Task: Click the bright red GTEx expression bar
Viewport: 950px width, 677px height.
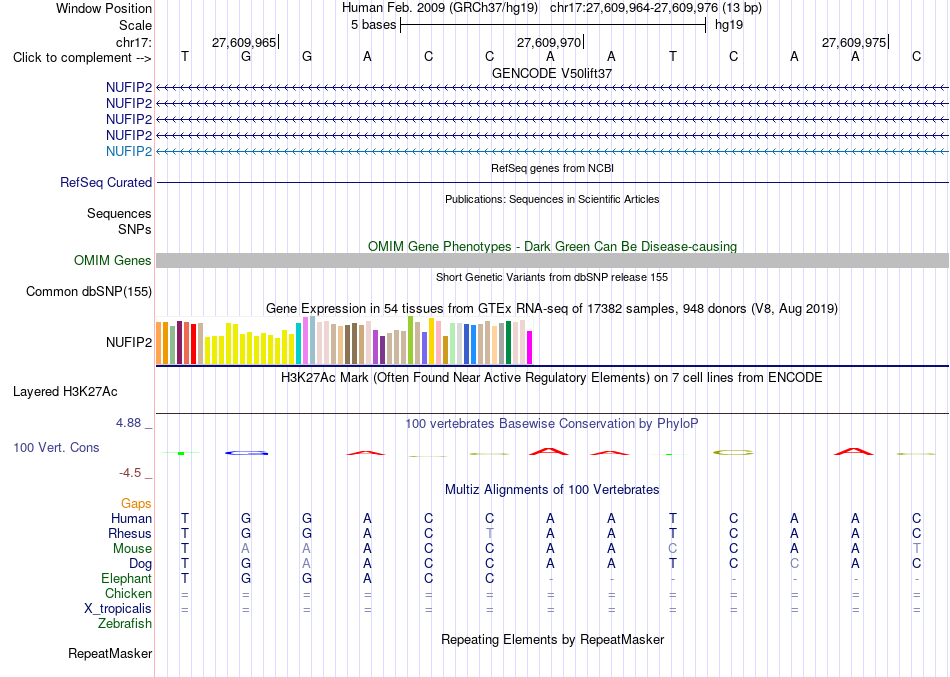Action: pos(193,344)
